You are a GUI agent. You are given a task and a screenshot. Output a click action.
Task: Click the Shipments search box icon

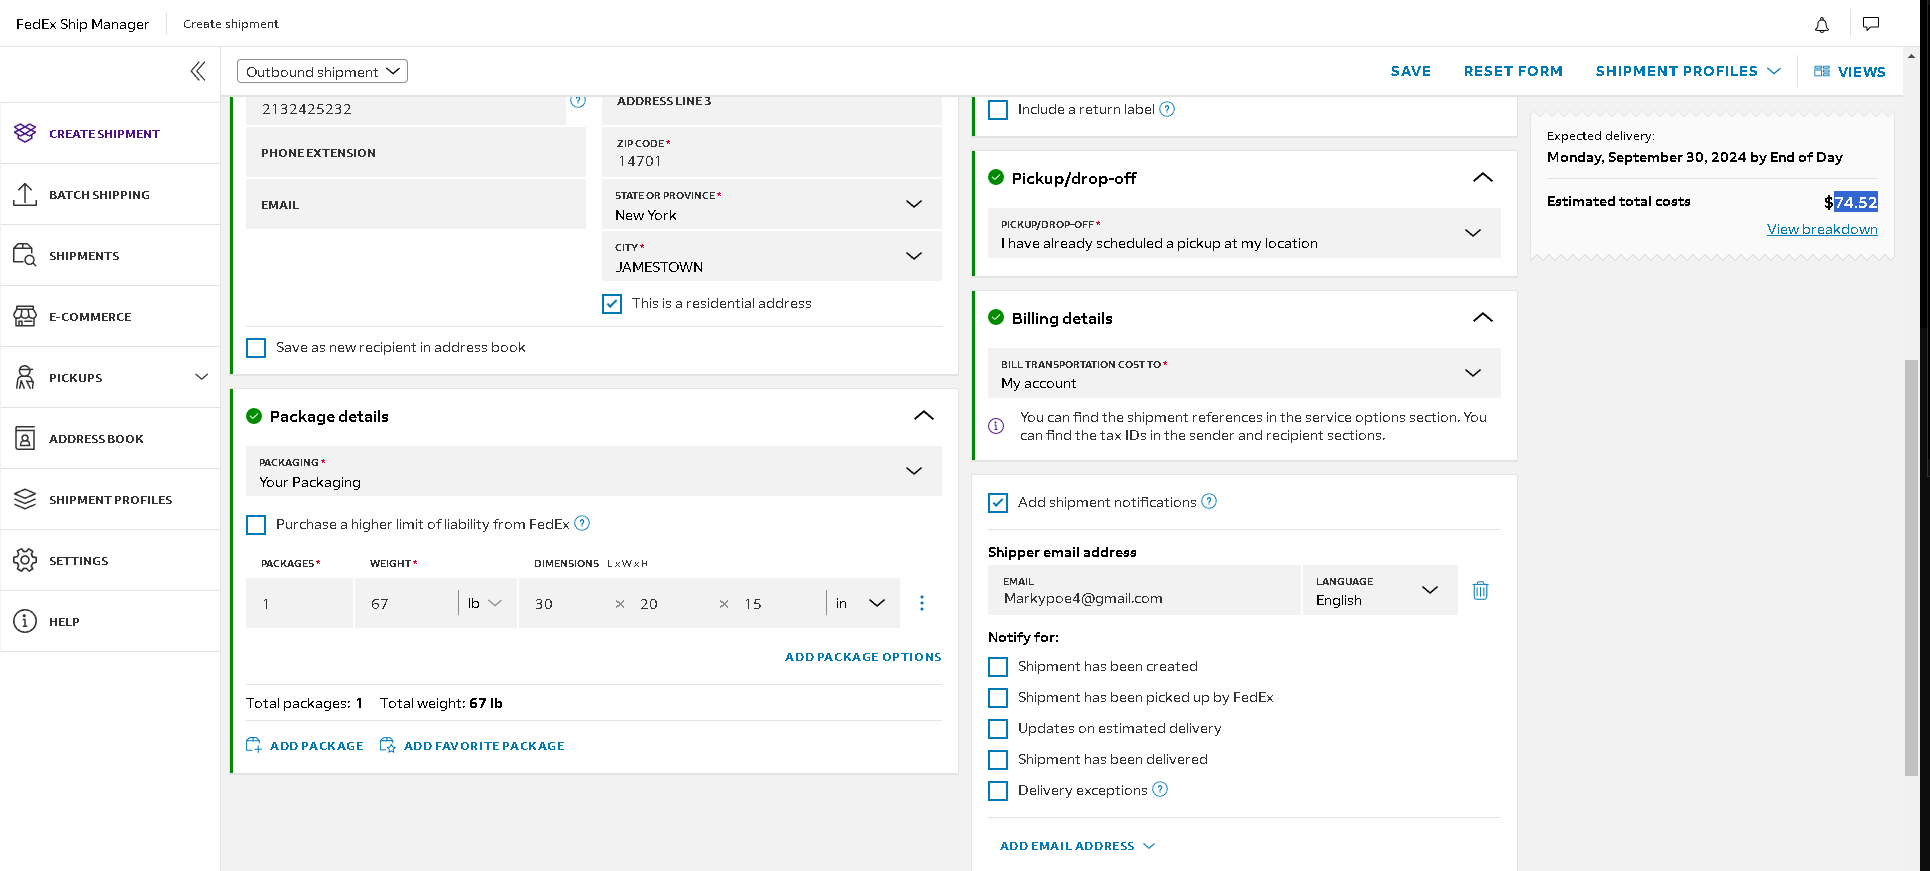pos(25,255)
